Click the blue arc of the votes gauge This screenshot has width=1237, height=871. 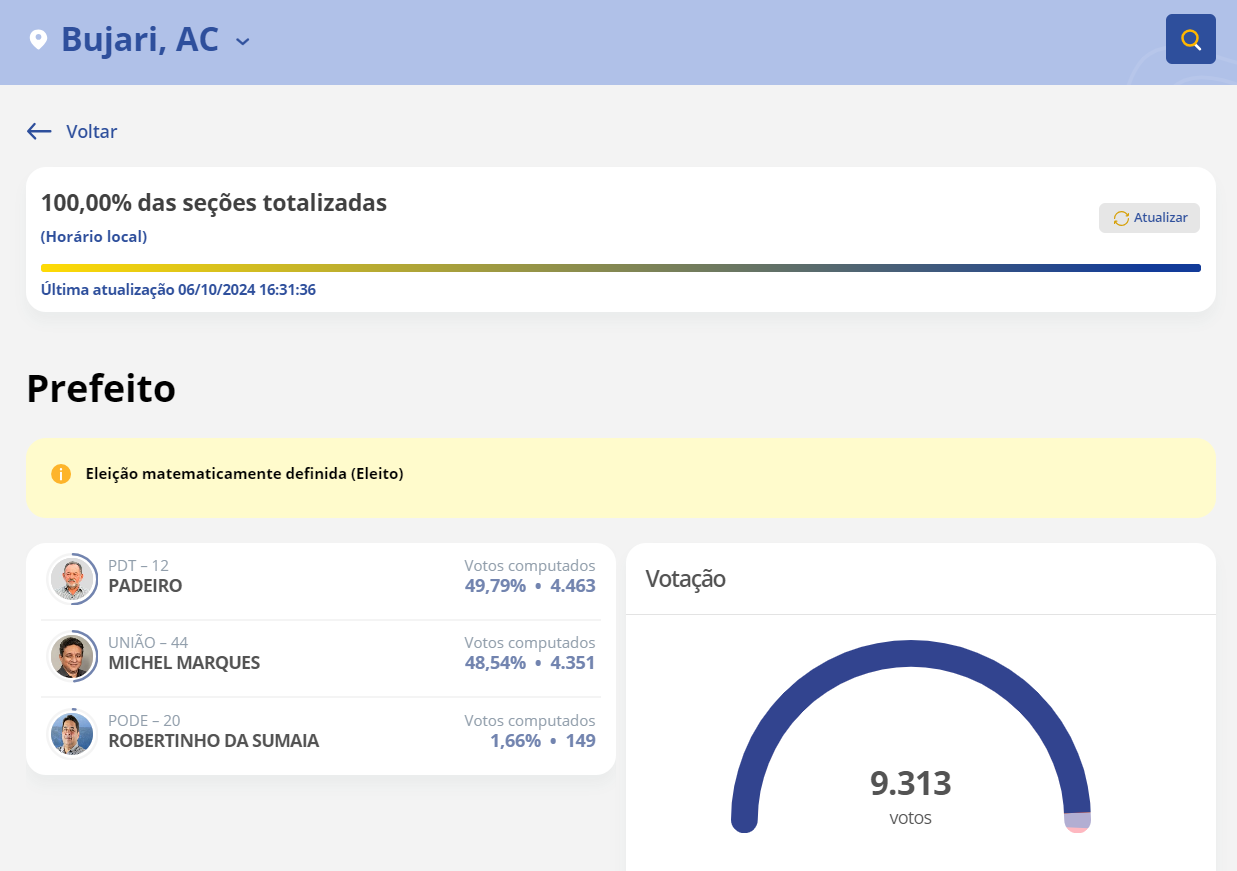(x=910, y=654)
